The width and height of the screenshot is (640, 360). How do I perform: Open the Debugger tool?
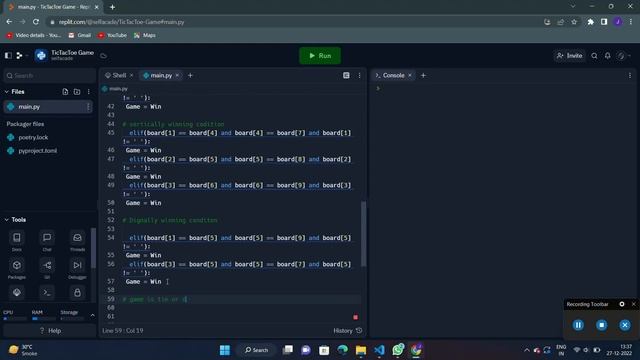click(77, 268)
